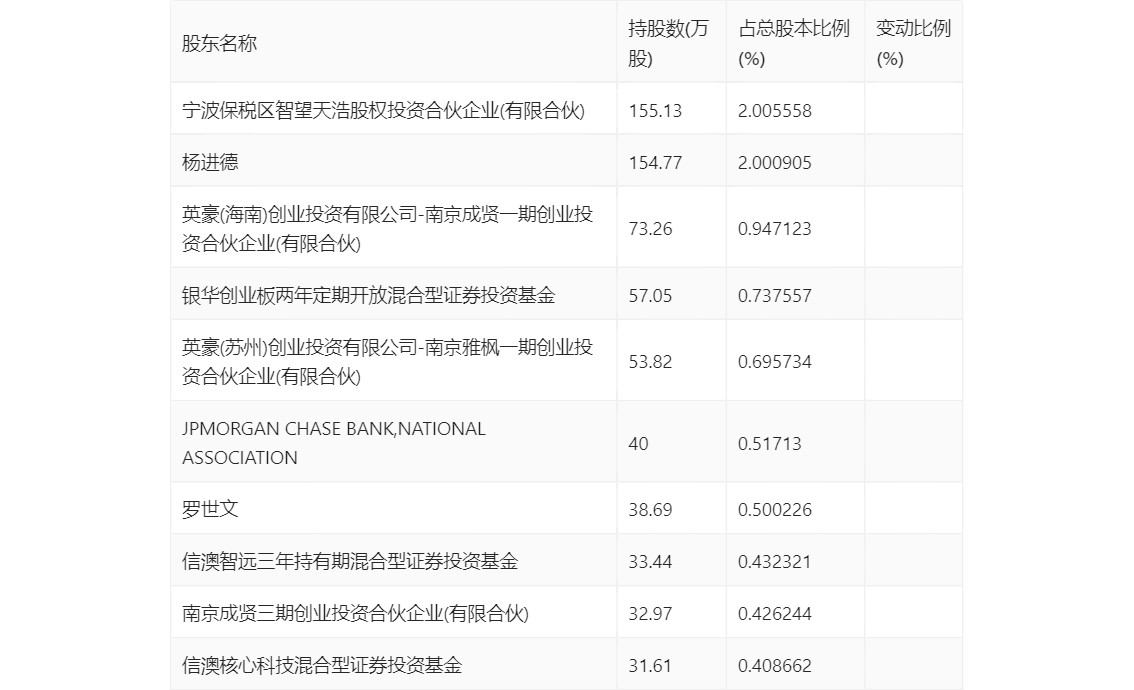Click the 32.97 shares value
The height and width of the screenshot is (690, 1134).
tap(650, 614)
